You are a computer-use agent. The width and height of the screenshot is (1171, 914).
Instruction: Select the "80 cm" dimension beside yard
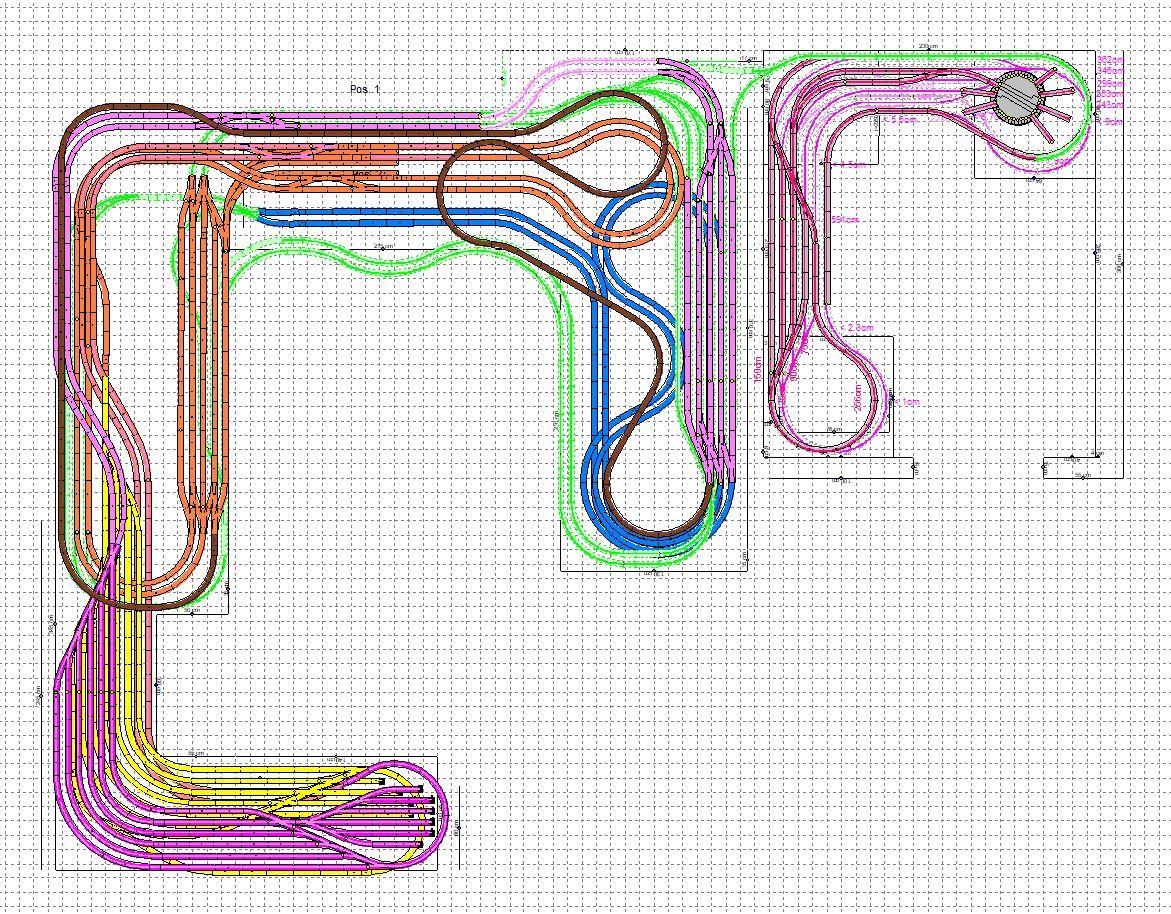click(x=457, y=829)
